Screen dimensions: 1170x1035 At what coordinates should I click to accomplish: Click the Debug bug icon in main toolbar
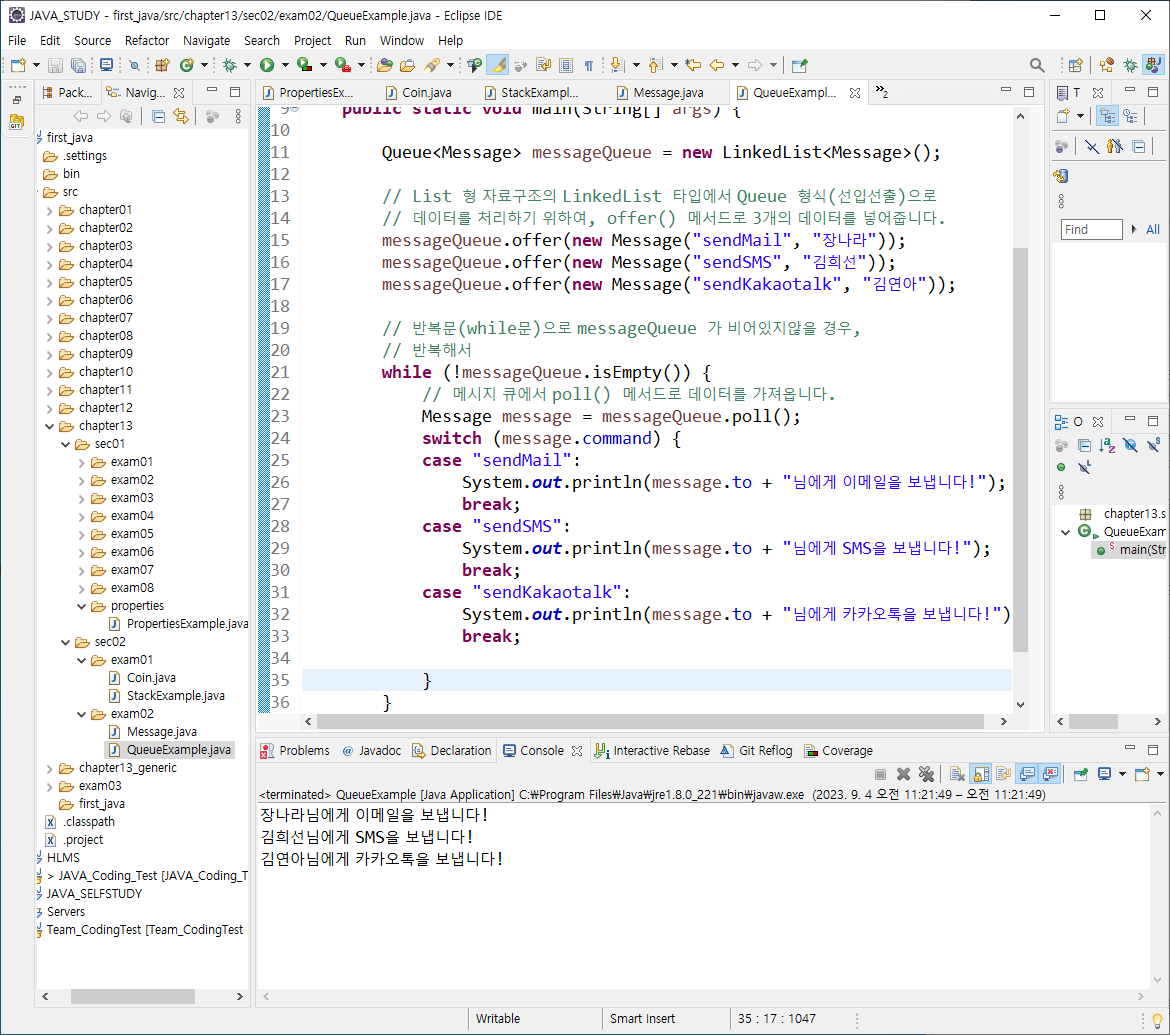(x=229, y=65)
